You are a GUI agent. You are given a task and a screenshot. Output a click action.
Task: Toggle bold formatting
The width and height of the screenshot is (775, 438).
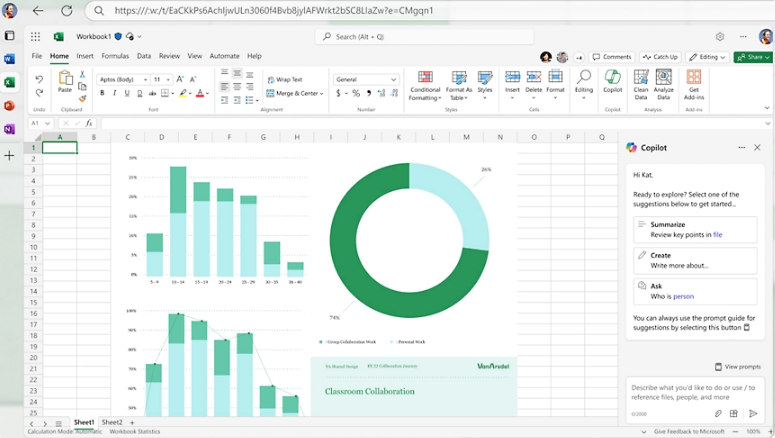click(x=102, y=93)
